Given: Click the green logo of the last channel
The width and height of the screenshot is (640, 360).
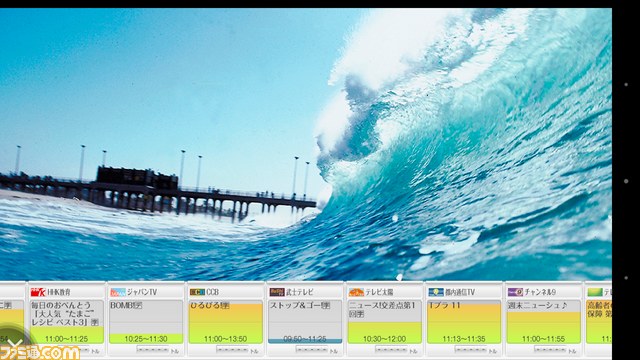Looking at the screenshot, I should 595,292.
